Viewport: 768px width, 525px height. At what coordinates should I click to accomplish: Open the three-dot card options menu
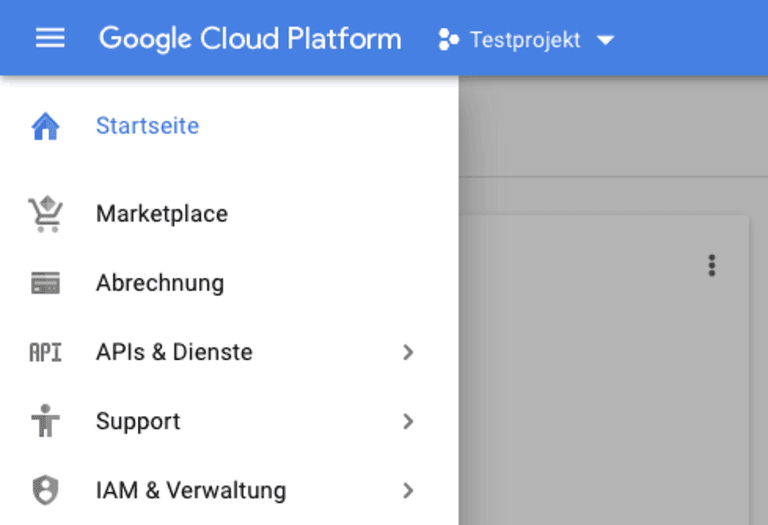pos(712,265)
